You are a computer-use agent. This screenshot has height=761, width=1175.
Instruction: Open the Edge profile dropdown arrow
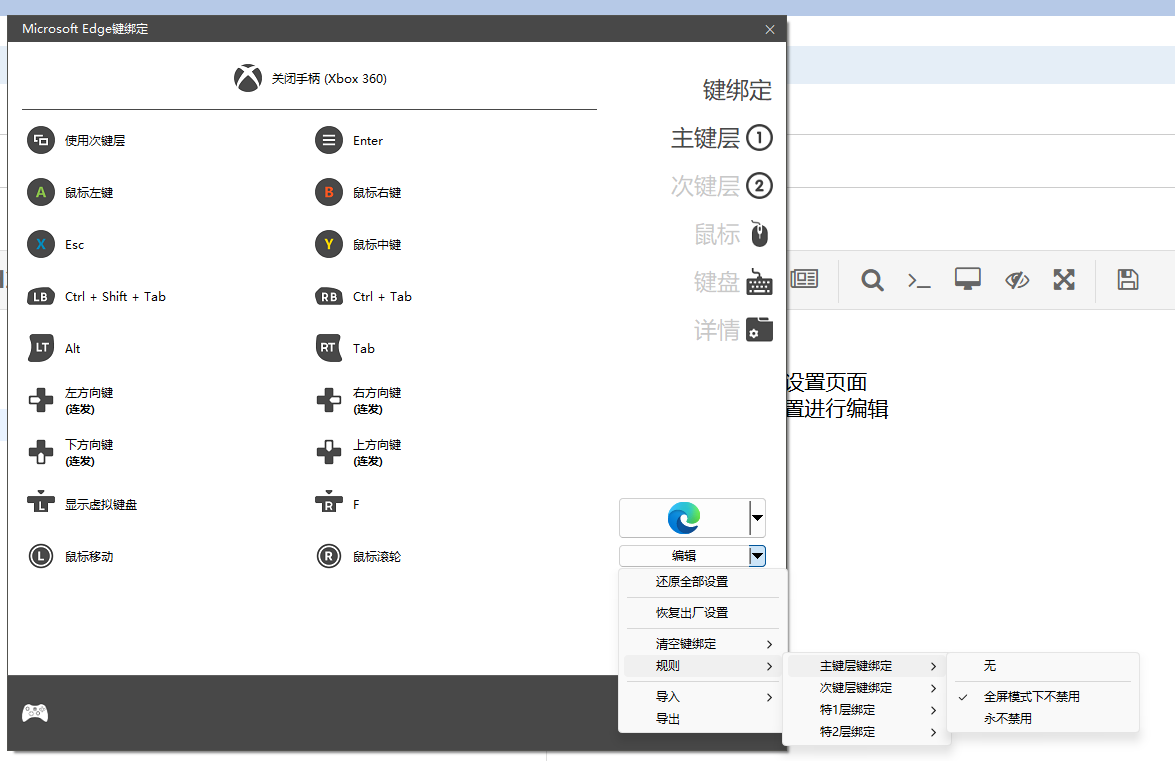click(x=758, y=518)
